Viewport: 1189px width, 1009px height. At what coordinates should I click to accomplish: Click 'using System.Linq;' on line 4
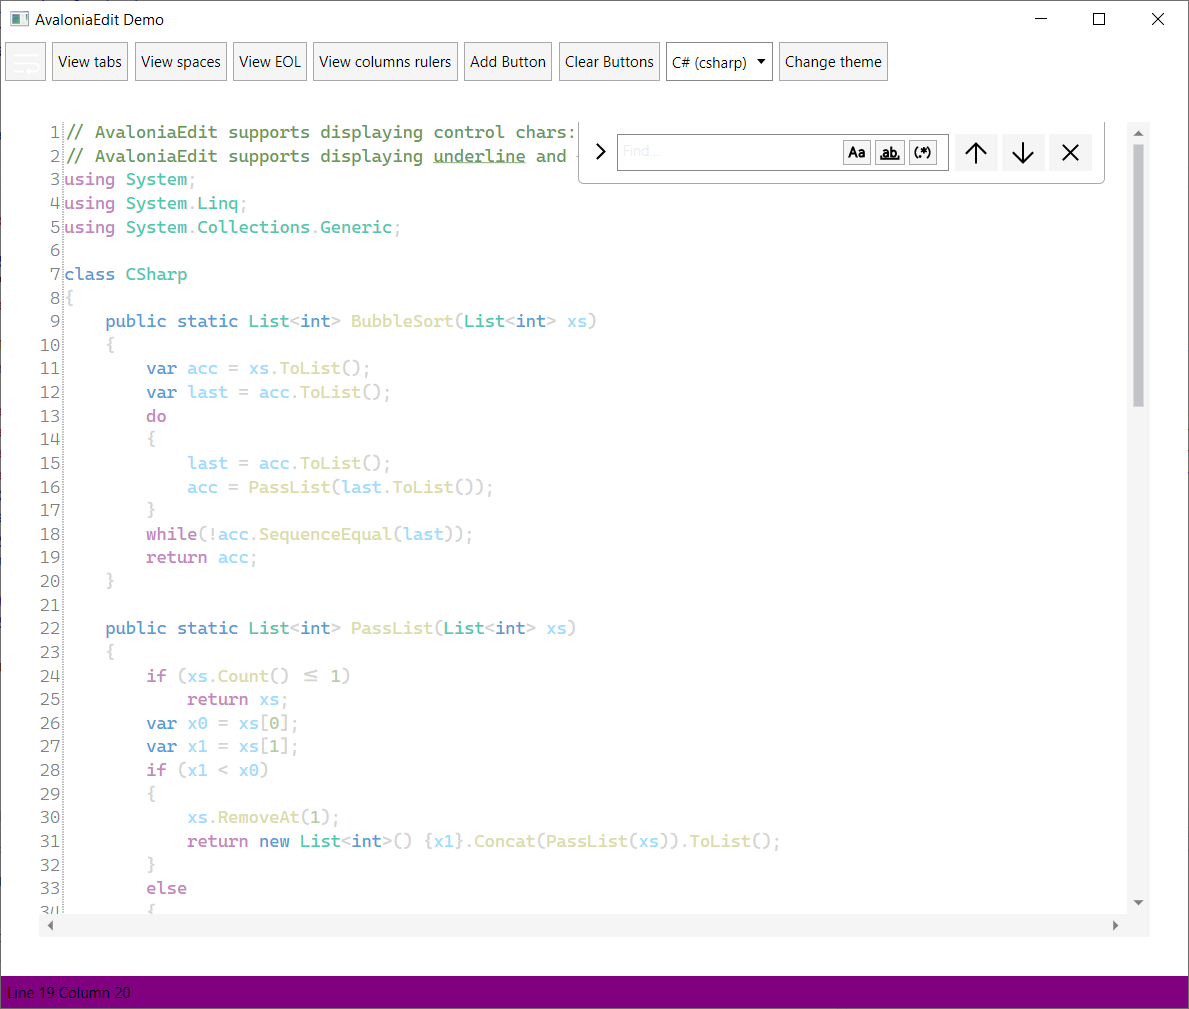click(155, 203)
